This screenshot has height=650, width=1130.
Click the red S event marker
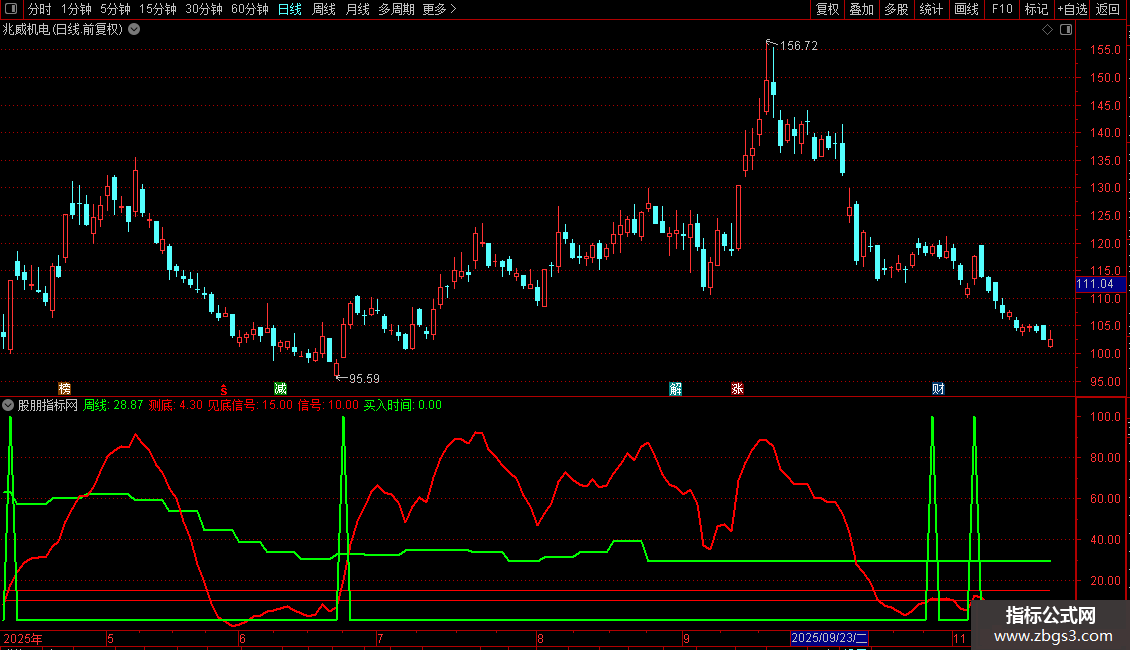point(224,389)
